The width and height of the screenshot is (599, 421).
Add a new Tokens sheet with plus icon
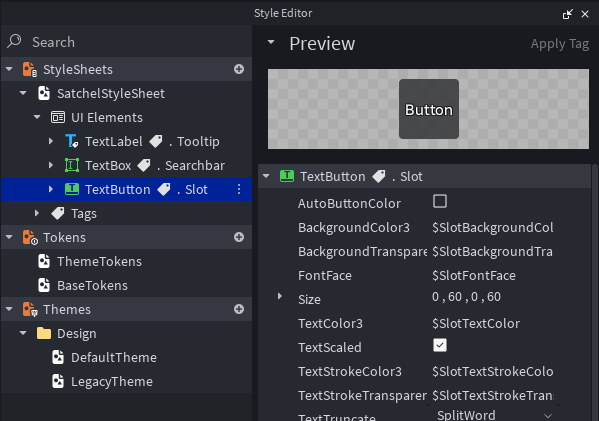pyautogui.click(x=239, y=237)
